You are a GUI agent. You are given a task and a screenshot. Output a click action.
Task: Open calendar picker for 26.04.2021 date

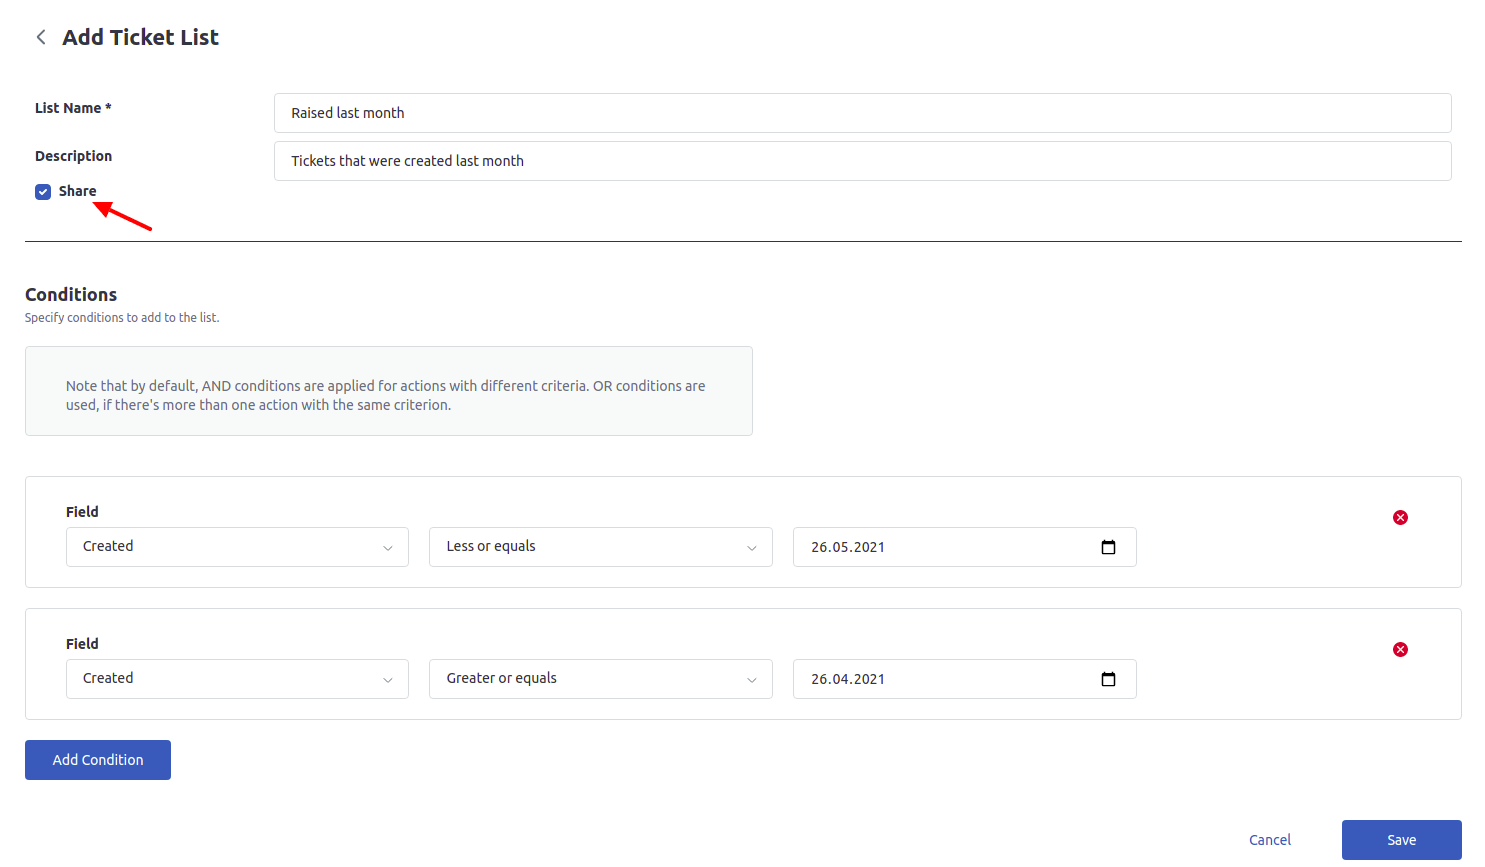coord(1108,679)
